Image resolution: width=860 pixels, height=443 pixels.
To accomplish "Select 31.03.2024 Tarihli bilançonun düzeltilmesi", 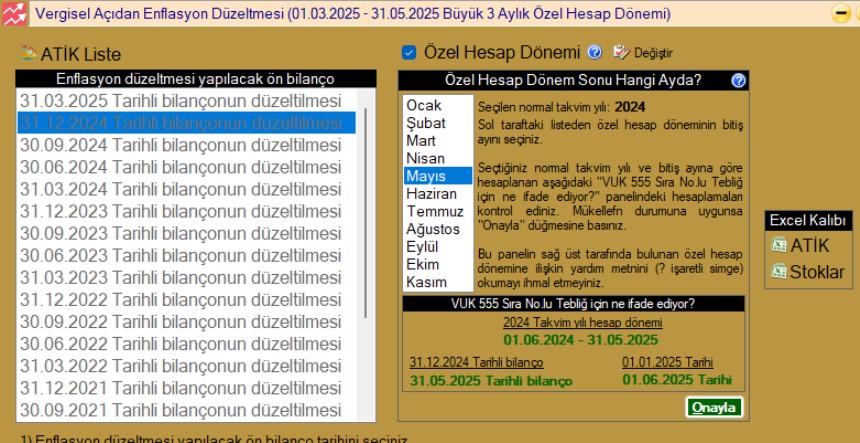I will pos(186,189).
